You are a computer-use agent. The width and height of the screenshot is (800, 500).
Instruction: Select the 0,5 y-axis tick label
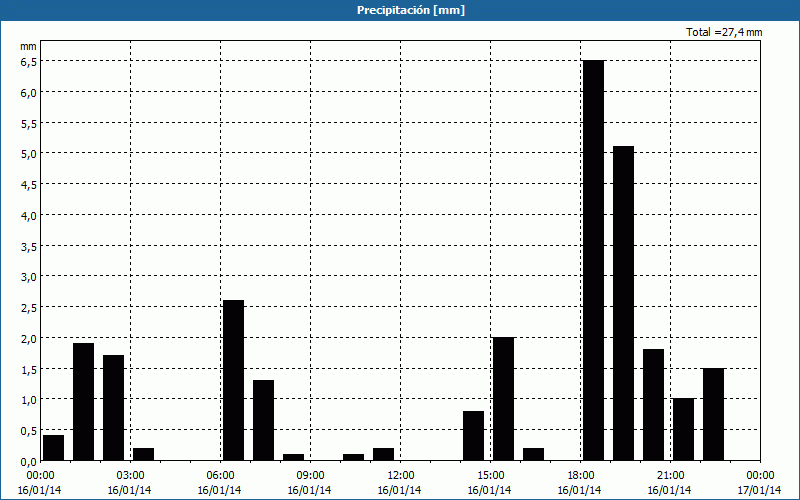[29, 431]
